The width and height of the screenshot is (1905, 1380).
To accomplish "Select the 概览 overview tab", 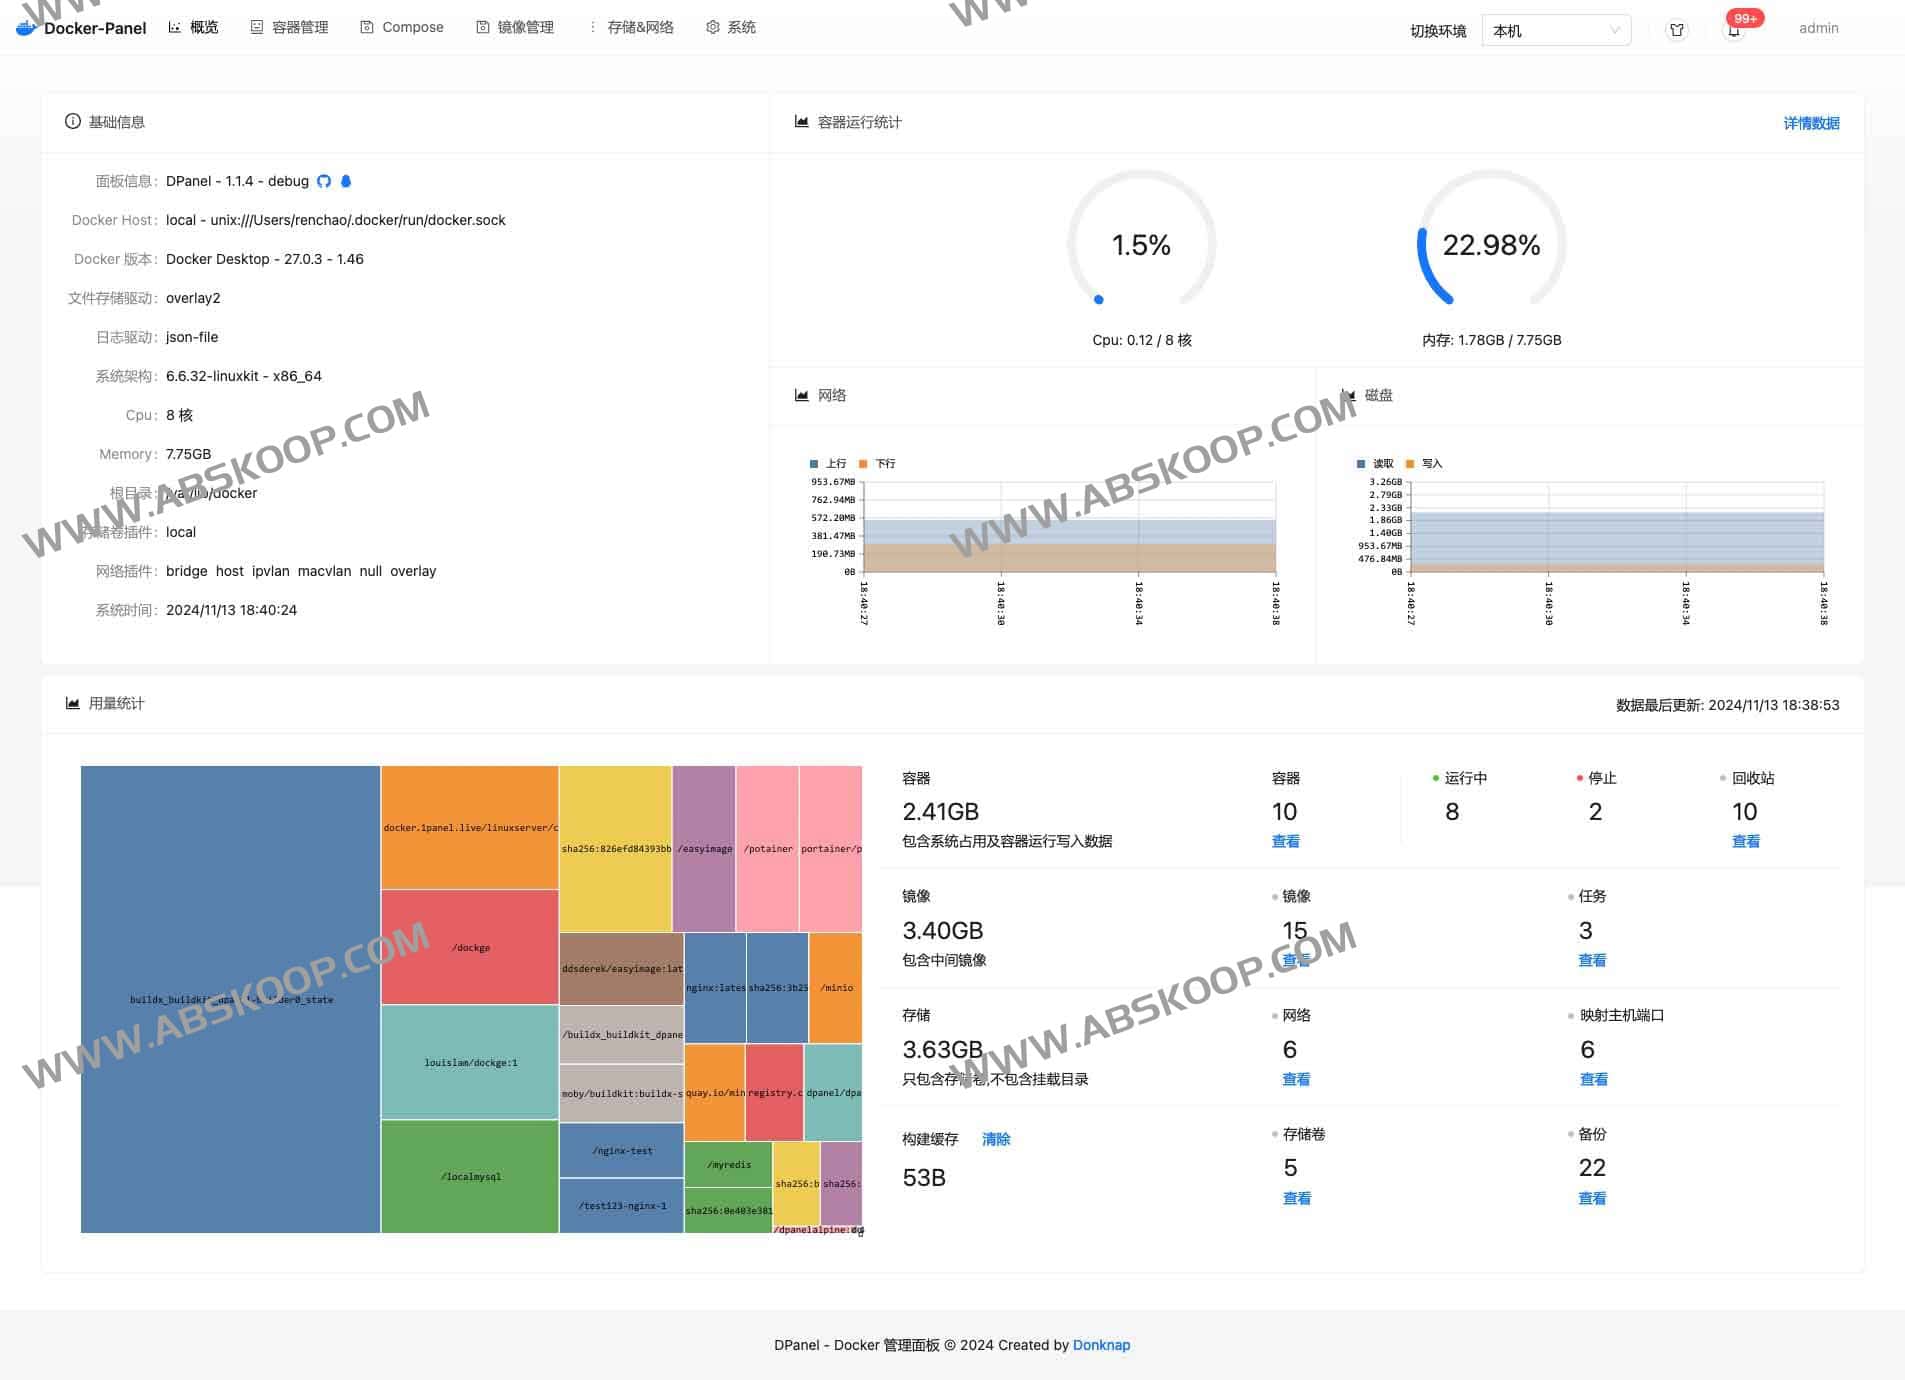I will [194, 27].
